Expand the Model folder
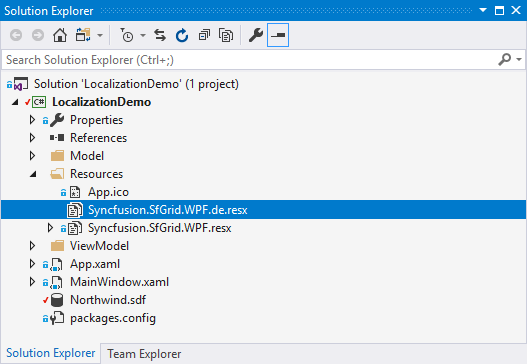 pyautogui.click(x=32, y=156)
